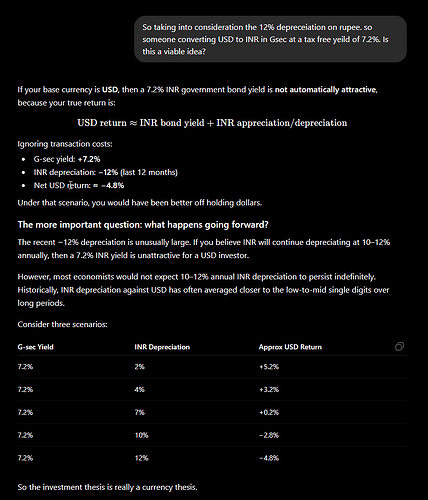Click the sentence about better off holding dollars

140,203
